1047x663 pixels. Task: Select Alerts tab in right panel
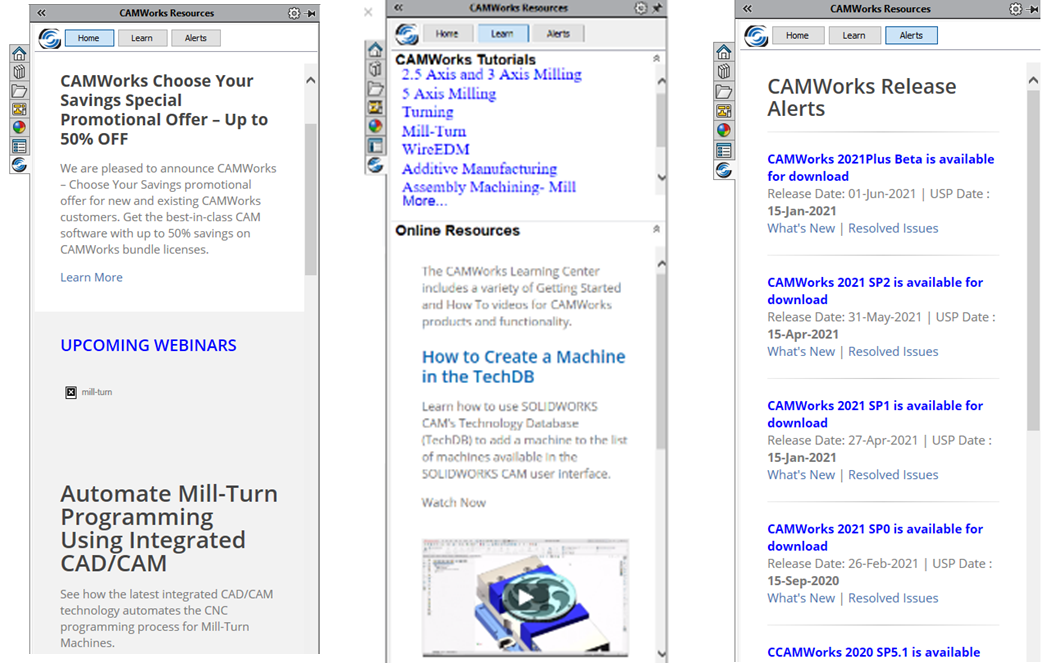(911, 35)
